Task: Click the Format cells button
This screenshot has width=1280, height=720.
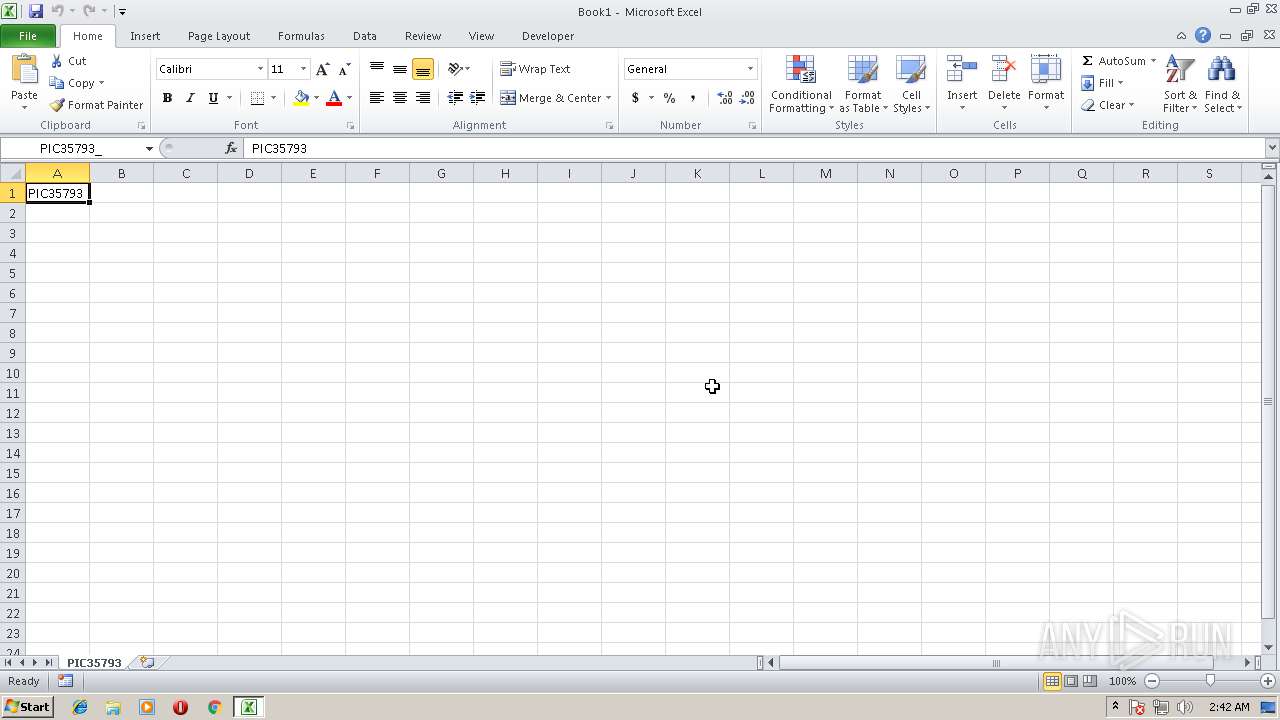Action: pos(1046,85)
